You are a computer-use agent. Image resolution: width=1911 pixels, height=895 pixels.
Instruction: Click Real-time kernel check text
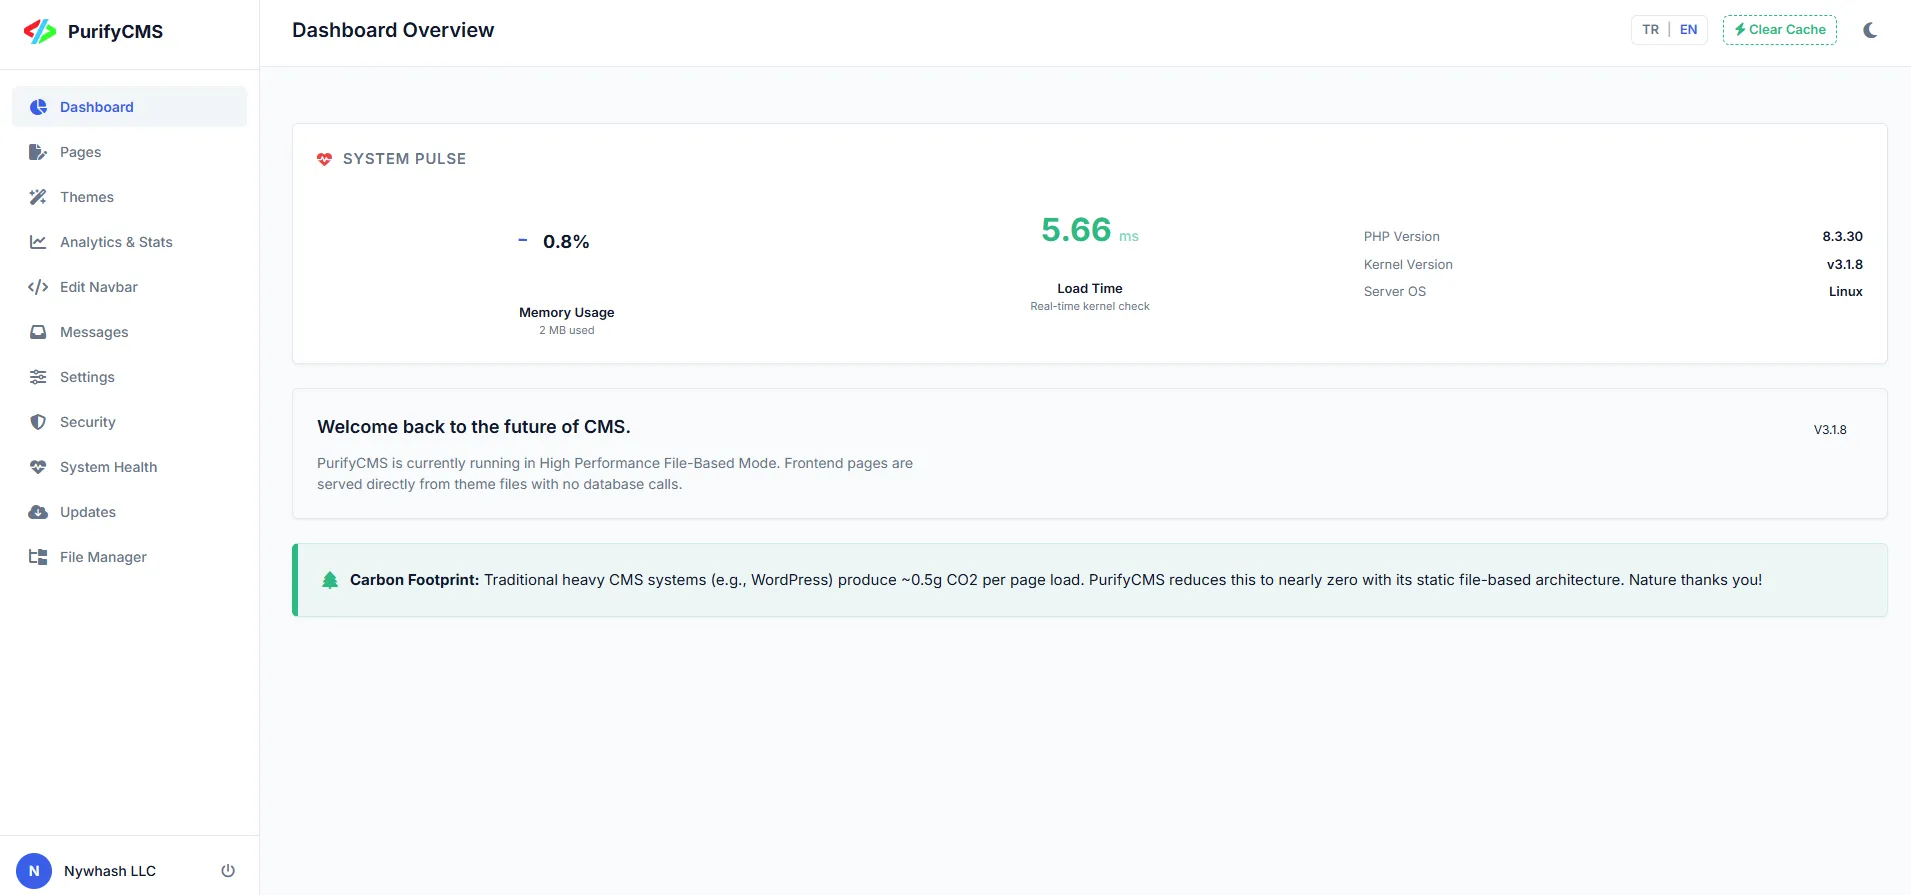(x=1090, y=307)
